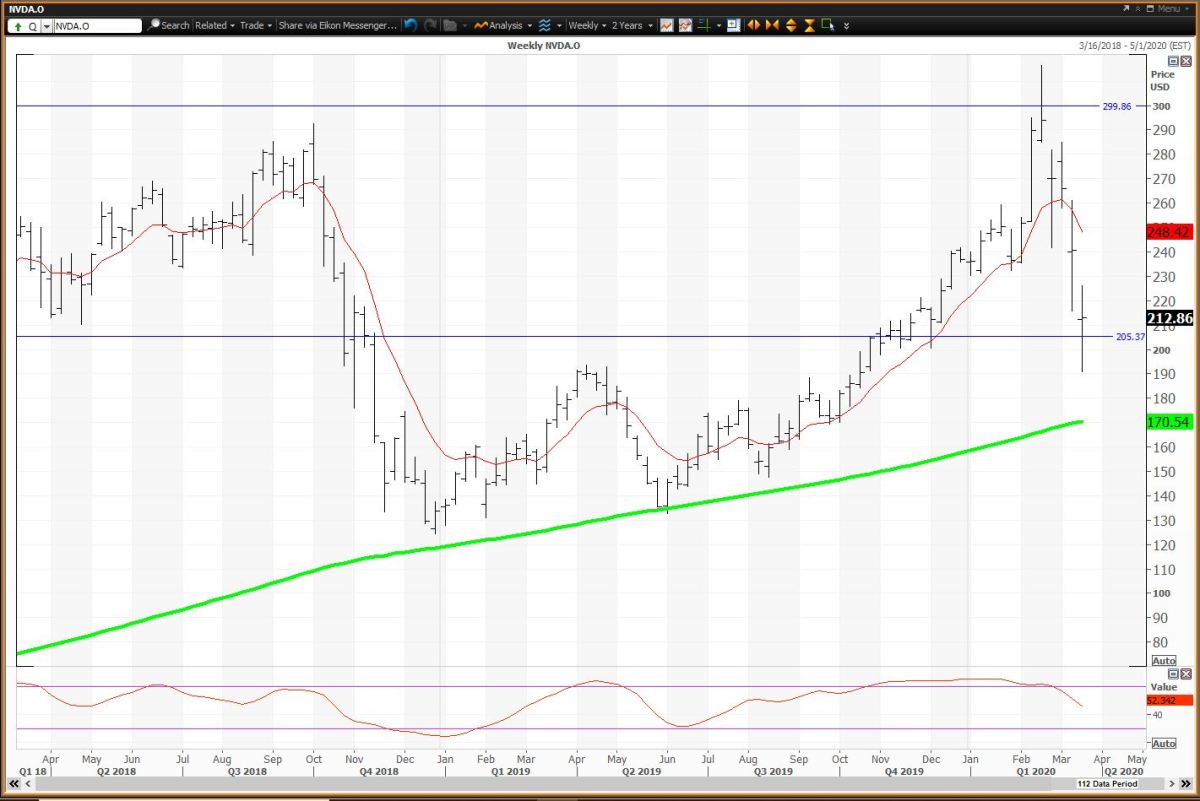Open the folder icon in the toolbar
The image size is (1200, 801).
tap(449, 25)
